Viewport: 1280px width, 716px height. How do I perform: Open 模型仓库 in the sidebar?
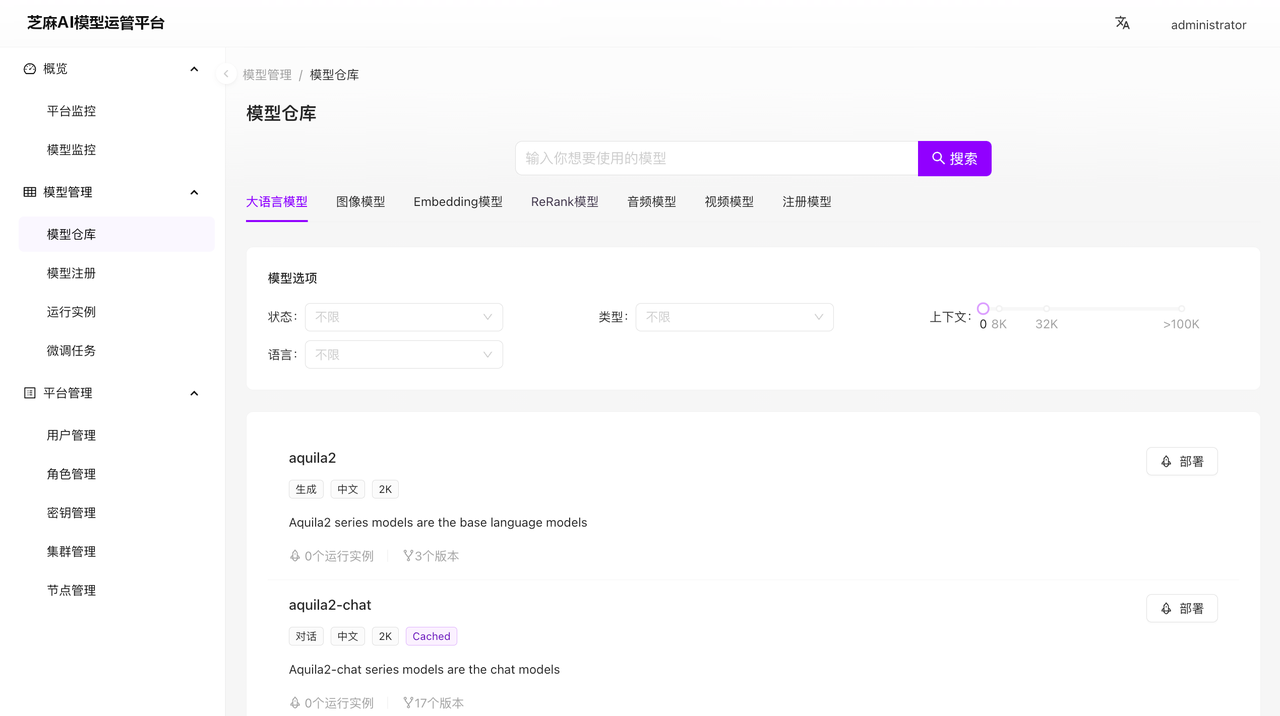tap(116, 234)
